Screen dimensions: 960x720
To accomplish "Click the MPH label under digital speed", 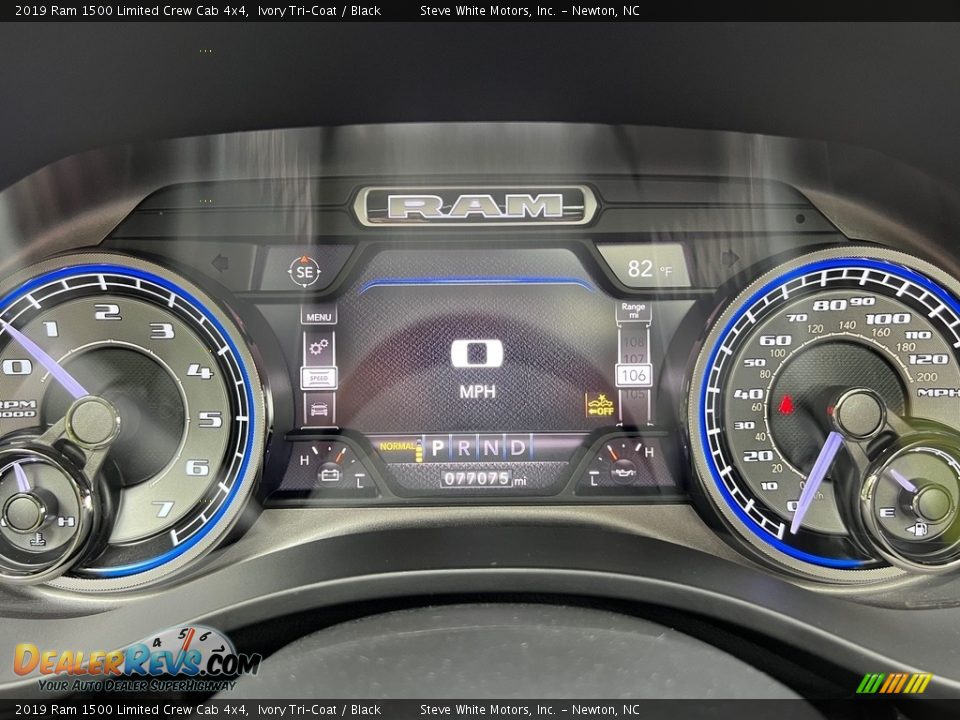I will tap(478, 392).
